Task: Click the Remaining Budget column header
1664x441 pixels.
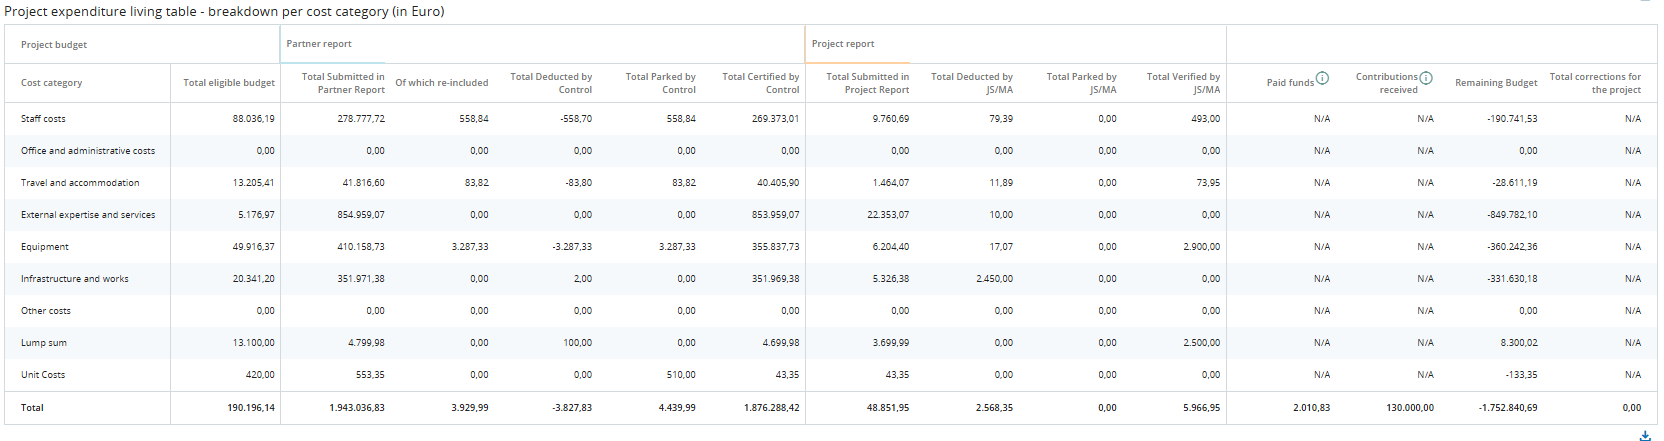Action: pos(1496,83)
